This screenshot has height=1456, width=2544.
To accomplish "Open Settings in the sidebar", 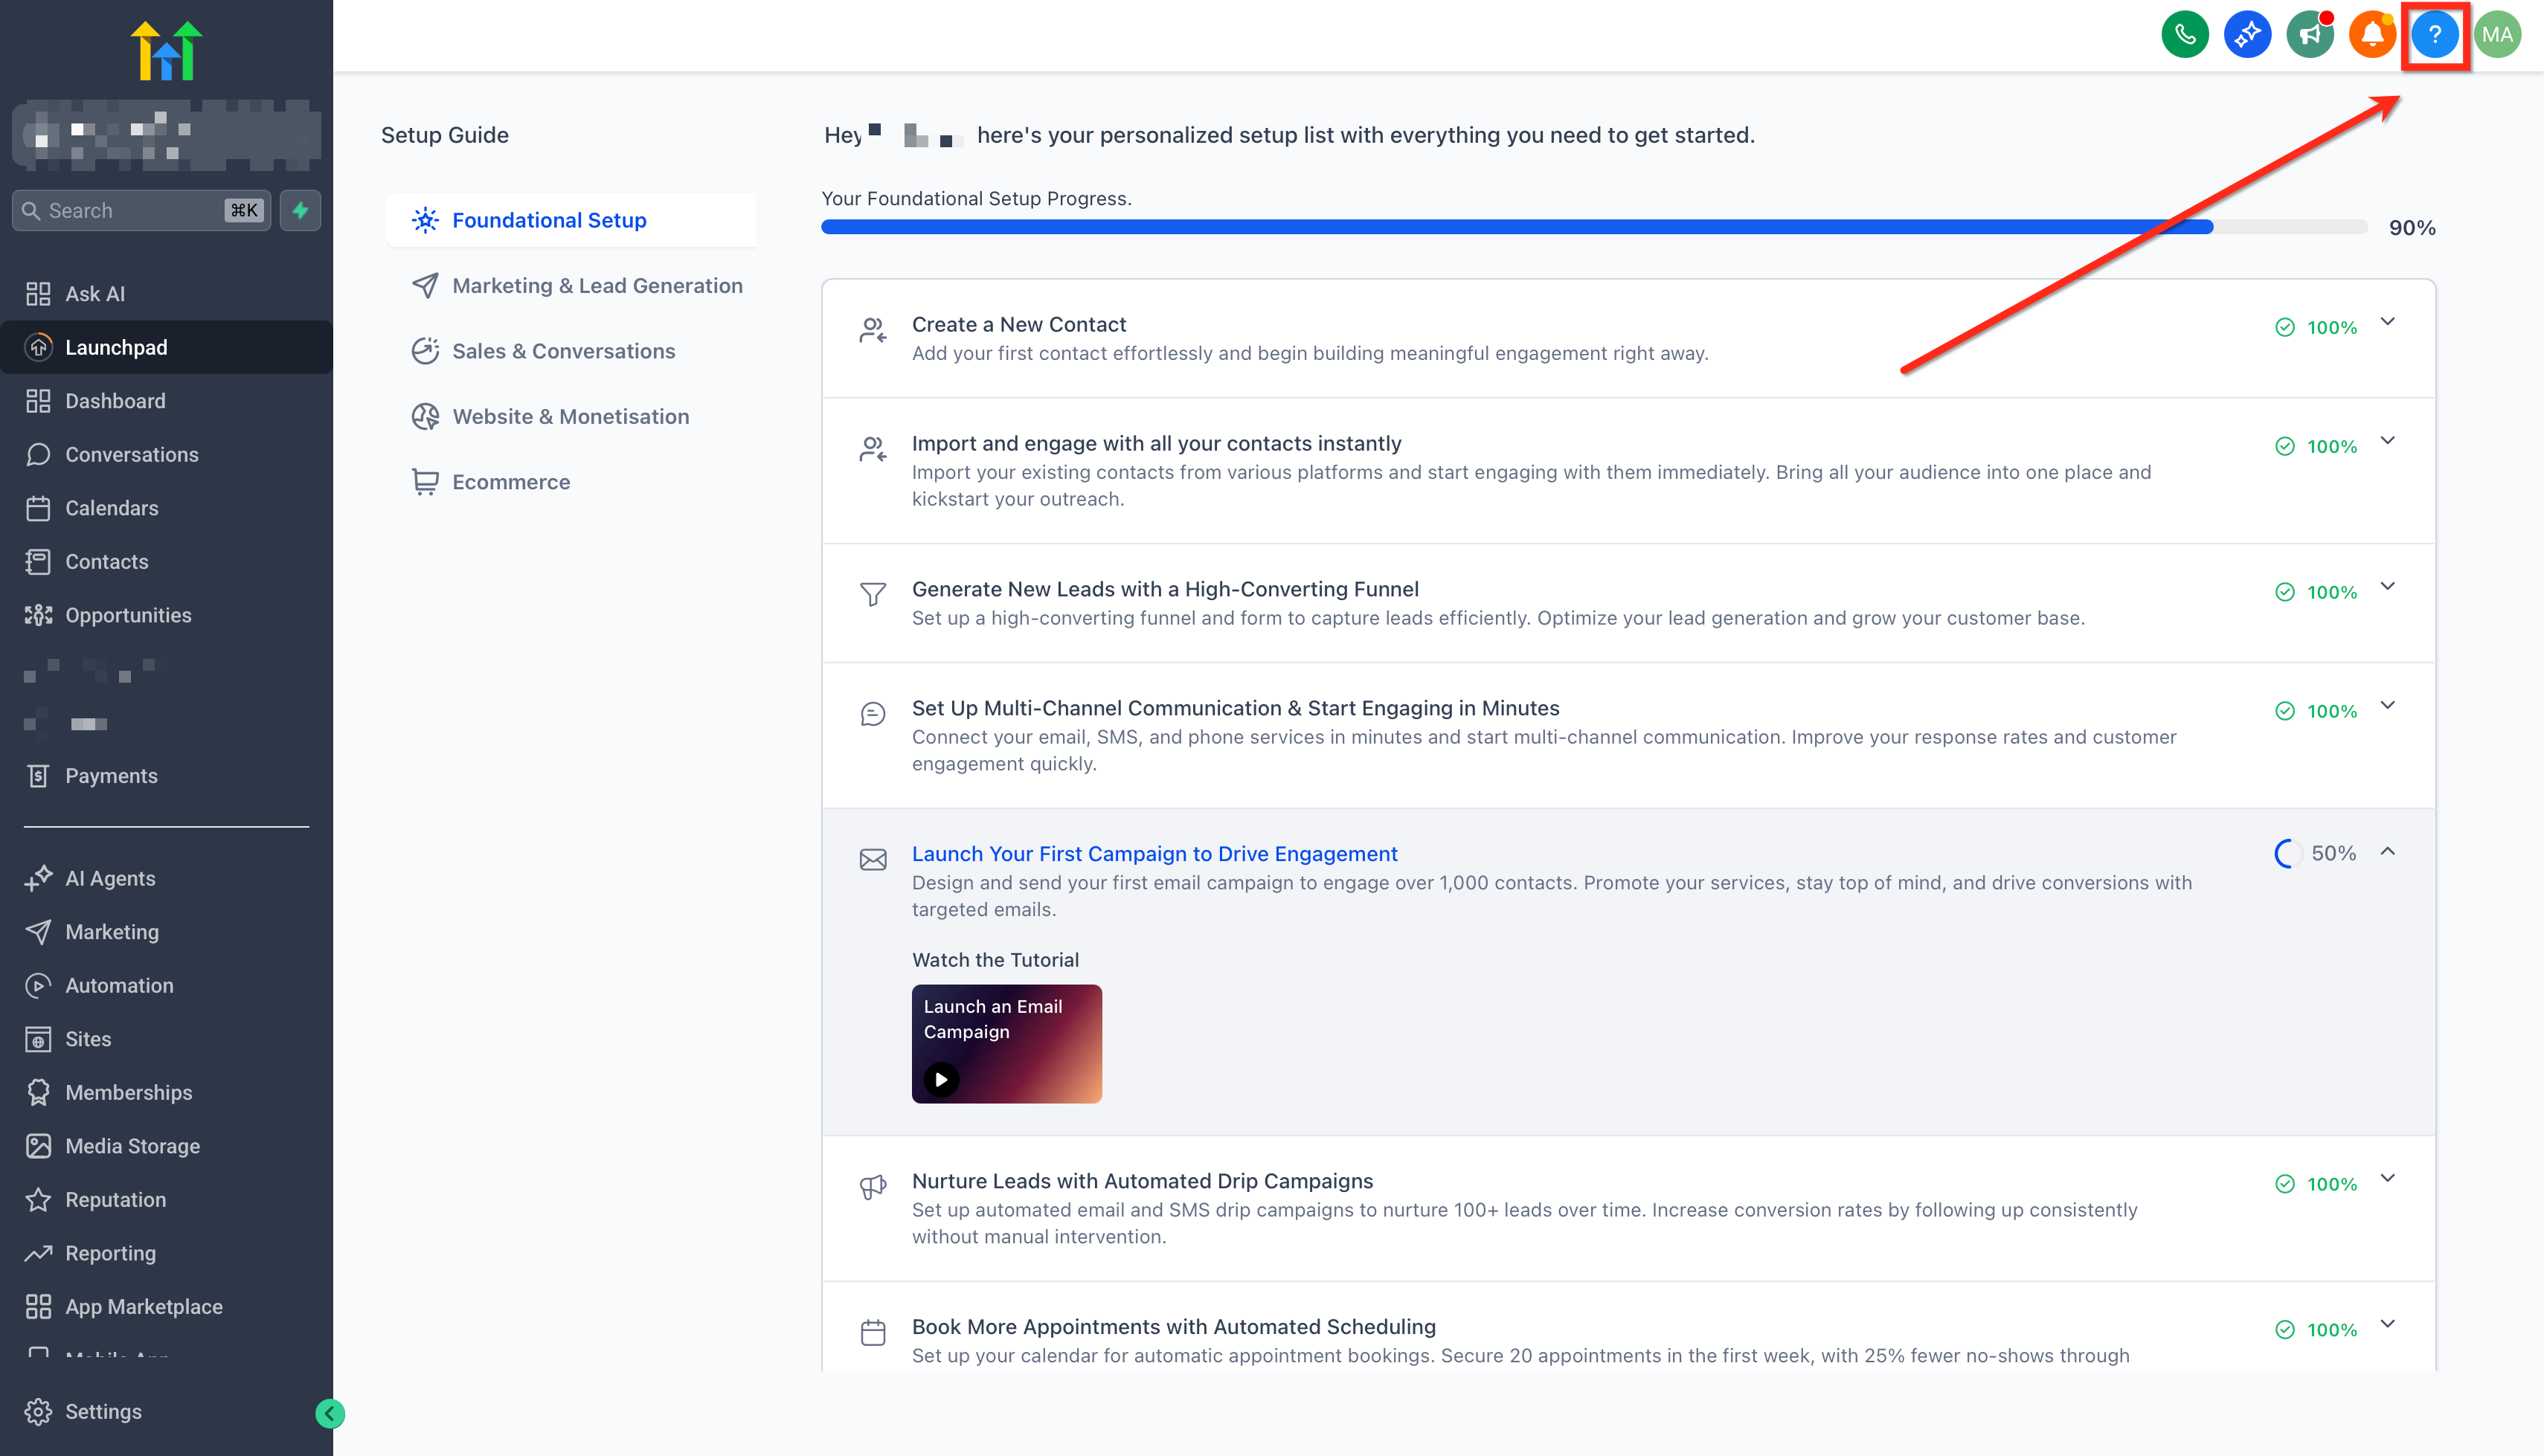I will tap(103, 1411).
